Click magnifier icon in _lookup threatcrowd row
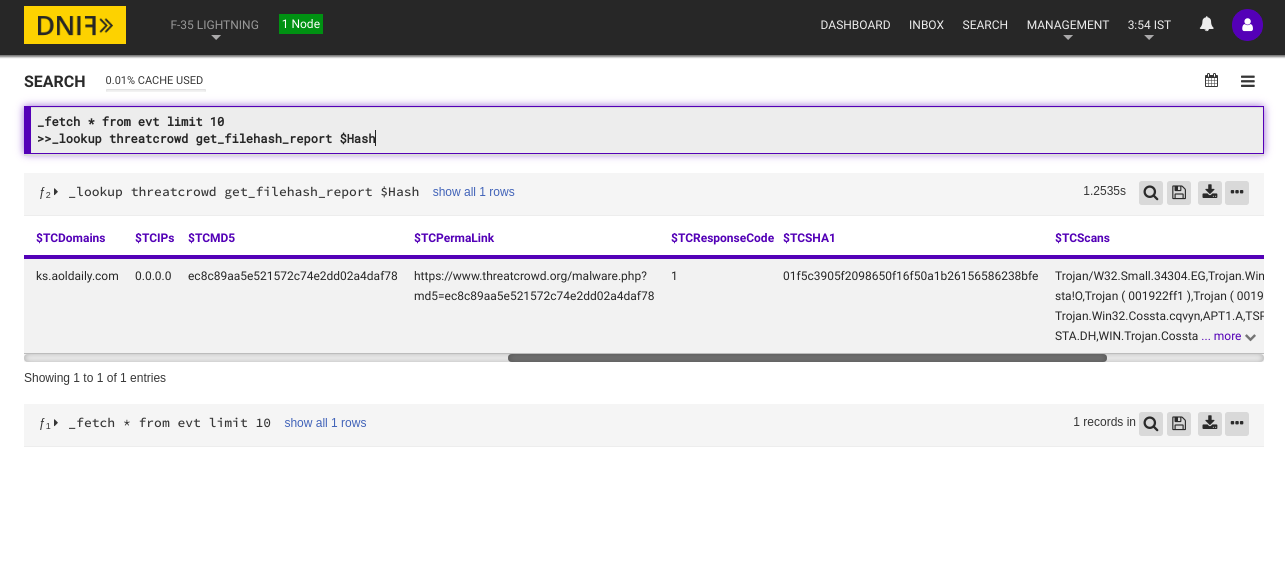This screenshot has width=1285, height=567. 1151,193
